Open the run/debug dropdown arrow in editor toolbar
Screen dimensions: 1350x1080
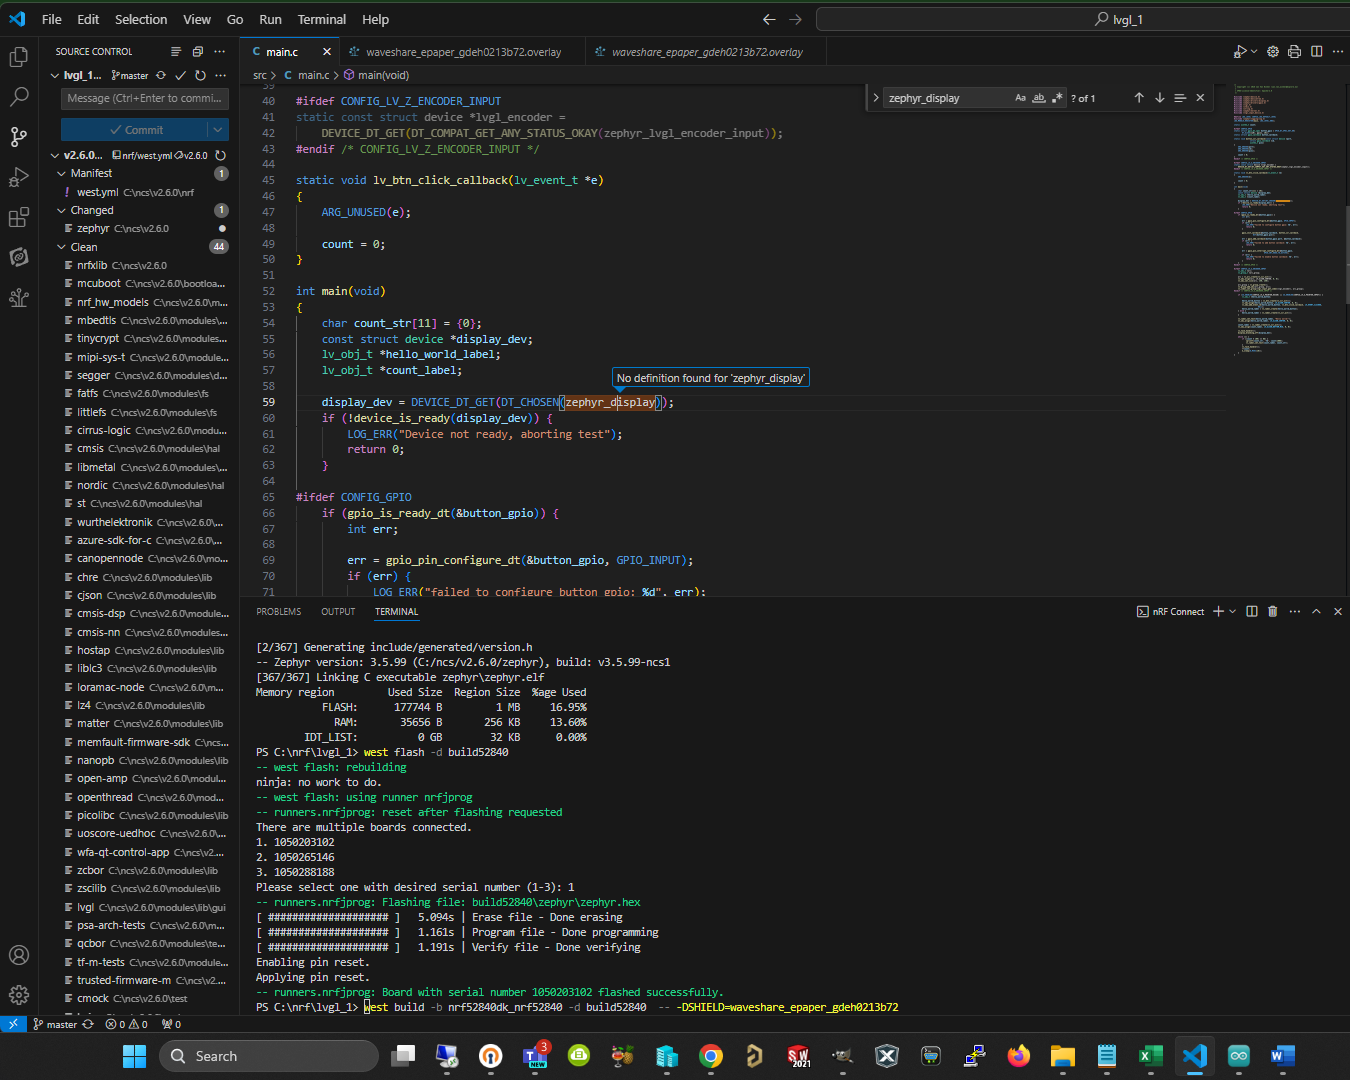[1254, 51]
